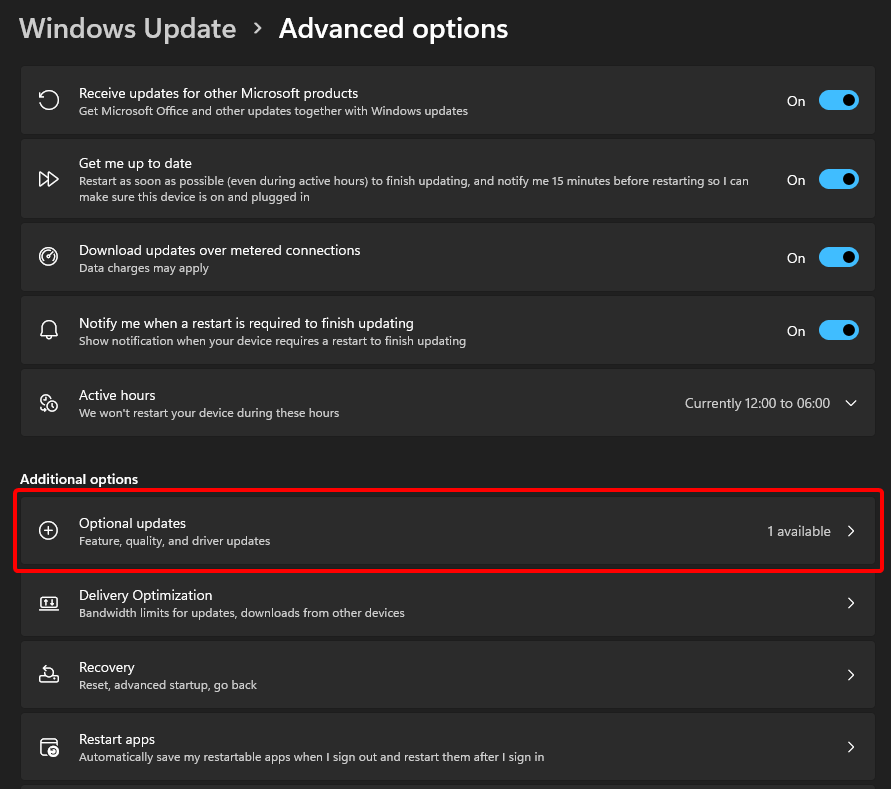Image resolution: width=891 pixels, height=789 pixels.
Task: Click the On label for restart notification
Action: tap(796, 331)
